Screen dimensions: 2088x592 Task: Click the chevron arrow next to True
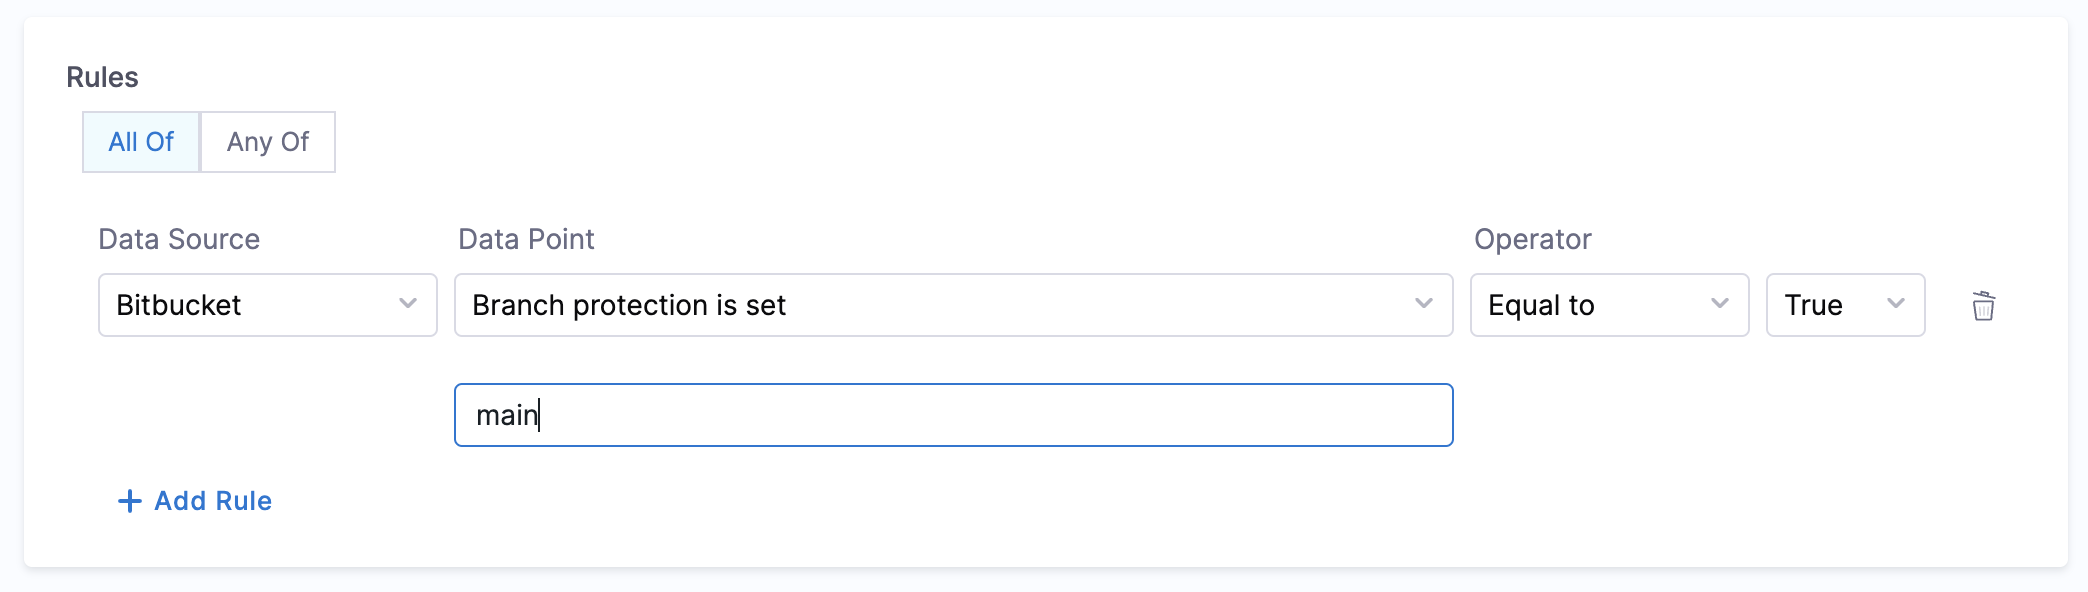(1896, 304)
